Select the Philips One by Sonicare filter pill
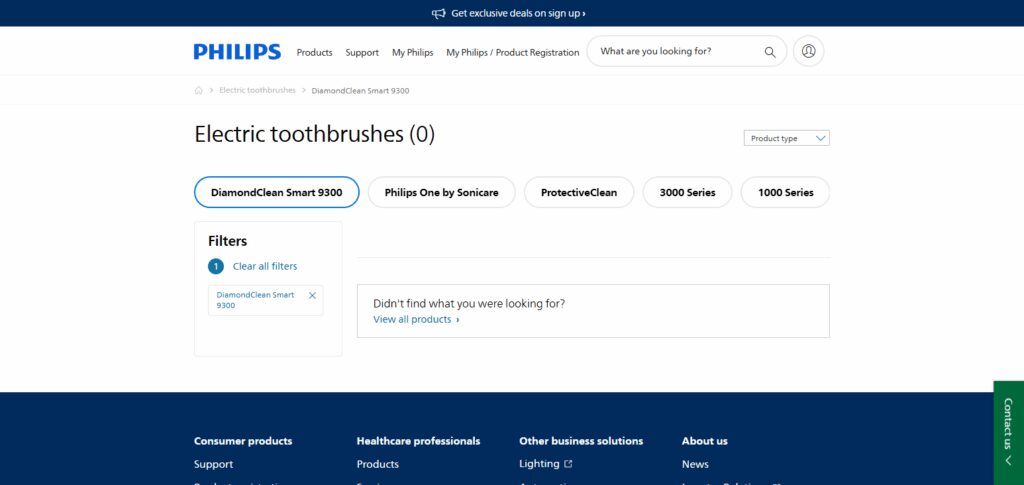1024x485 pixels. [441, 193]
